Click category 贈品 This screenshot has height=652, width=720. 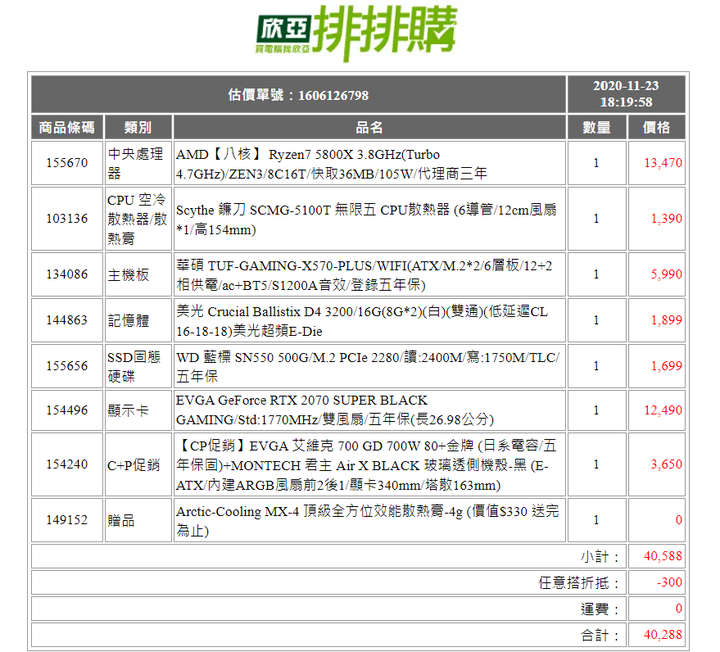[121, 520]
